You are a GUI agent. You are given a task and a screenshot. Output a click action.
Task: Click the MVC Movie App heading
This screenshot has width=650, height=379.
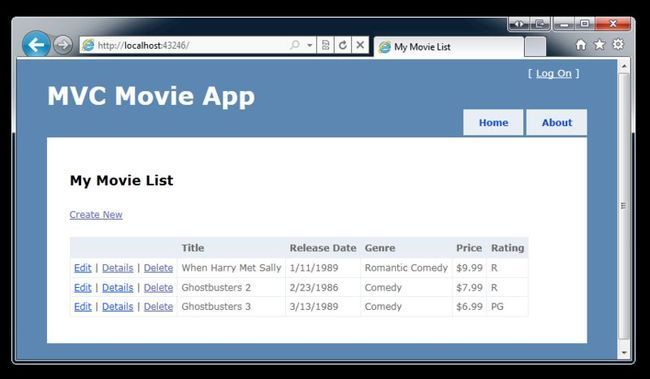pos(151,96)
